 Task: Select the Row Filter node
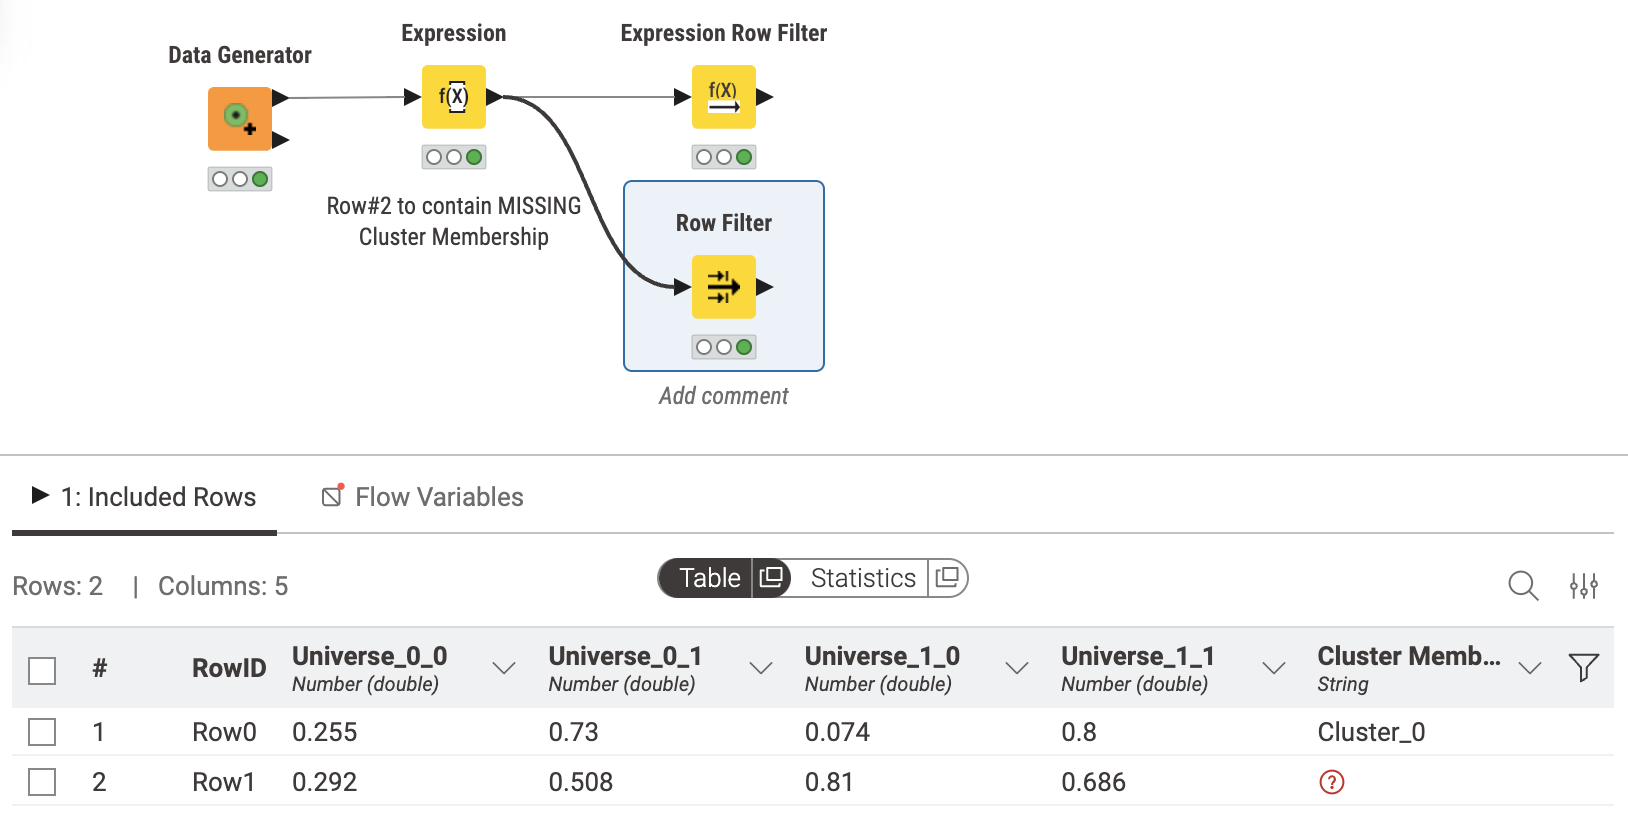tap(723, 287)
